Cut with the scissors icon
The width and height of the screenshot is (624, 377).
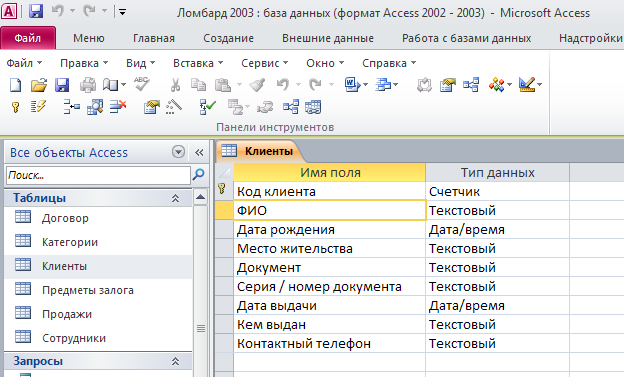pos(175,85)
